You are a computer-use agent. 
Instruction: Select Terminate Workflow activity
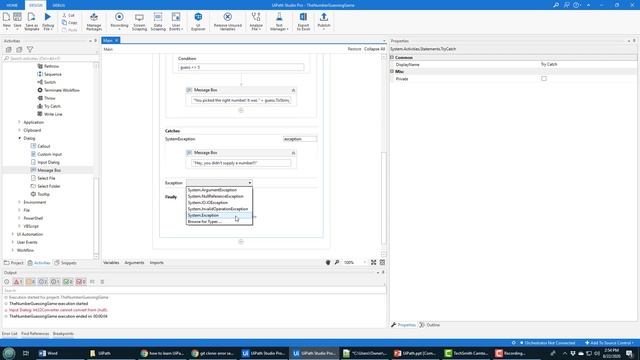[x=62, y=90]
